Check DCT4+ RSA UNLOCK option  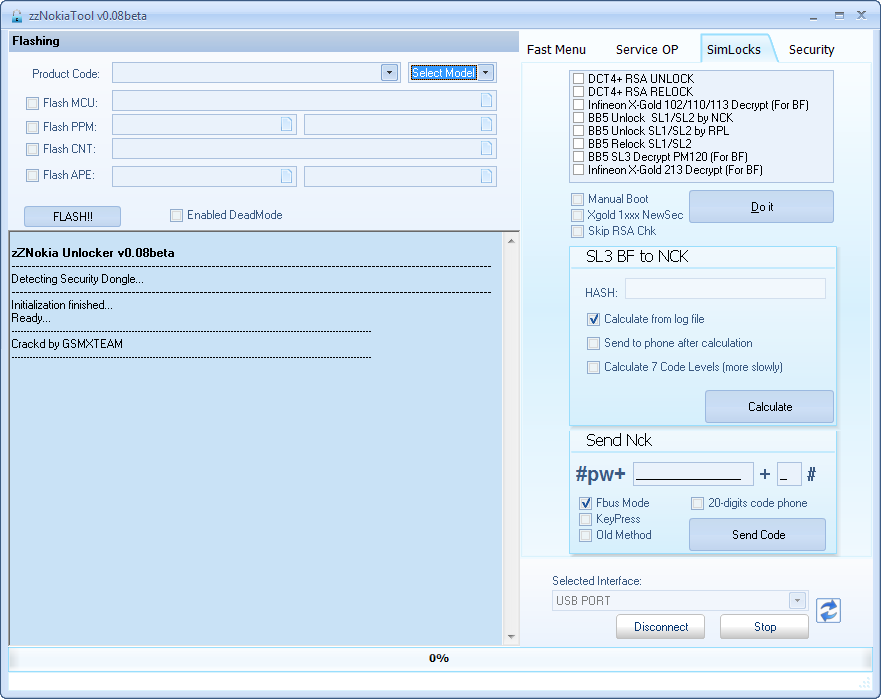point(578,79)
